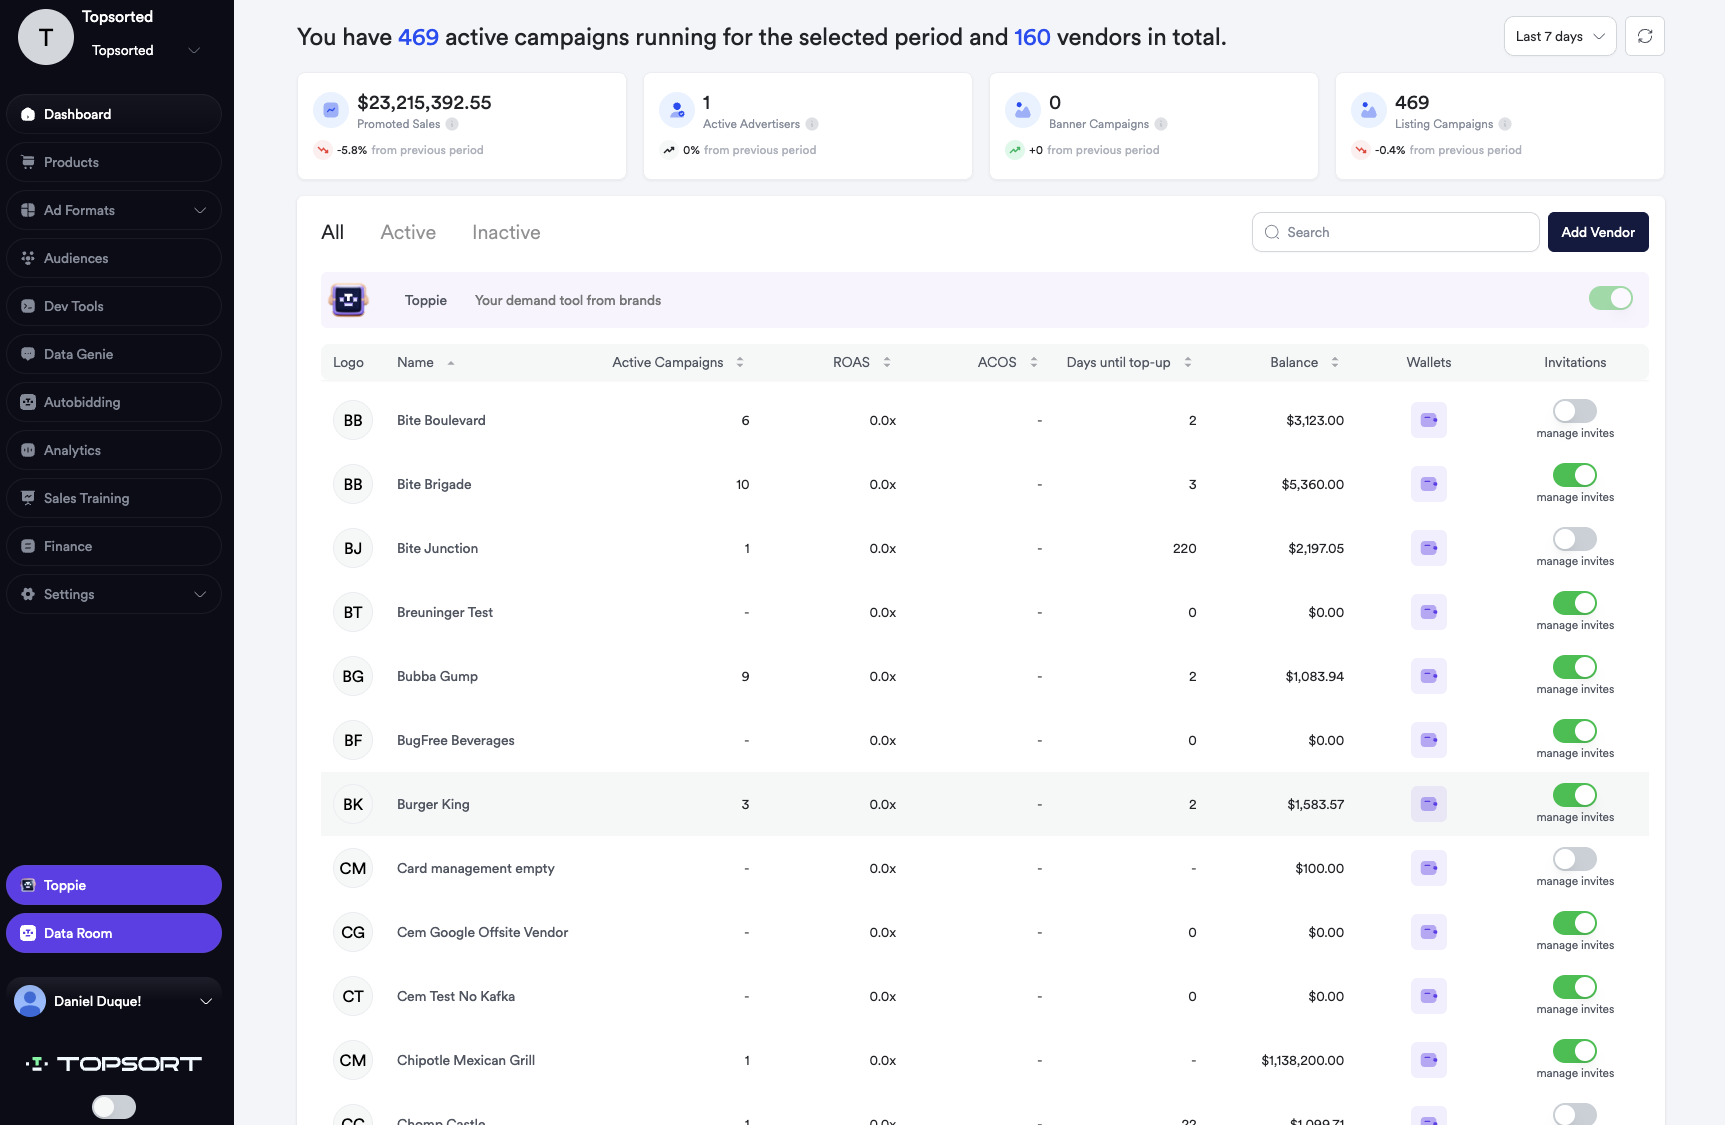Image resolution: width=1725 pixels, height=1125 pixels.
Task: Open the Last 7 days dropdown
Action: 1559,37
